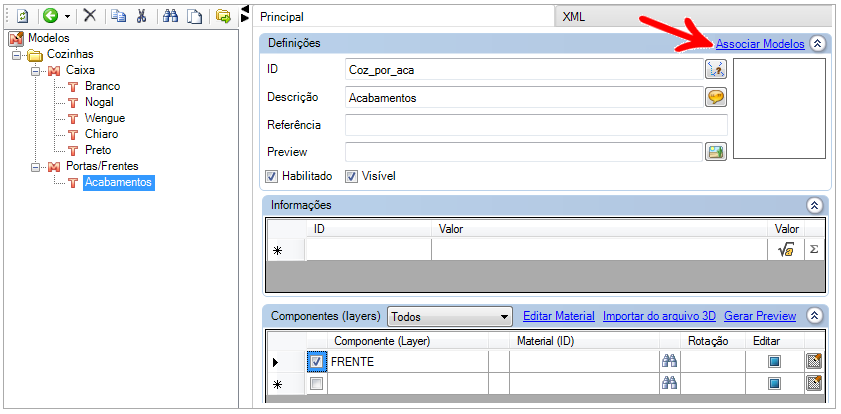The width and height of the screenshot is (841, 414).
Task: Click the sigma icon in Informações row
Action: pos(814,250)
